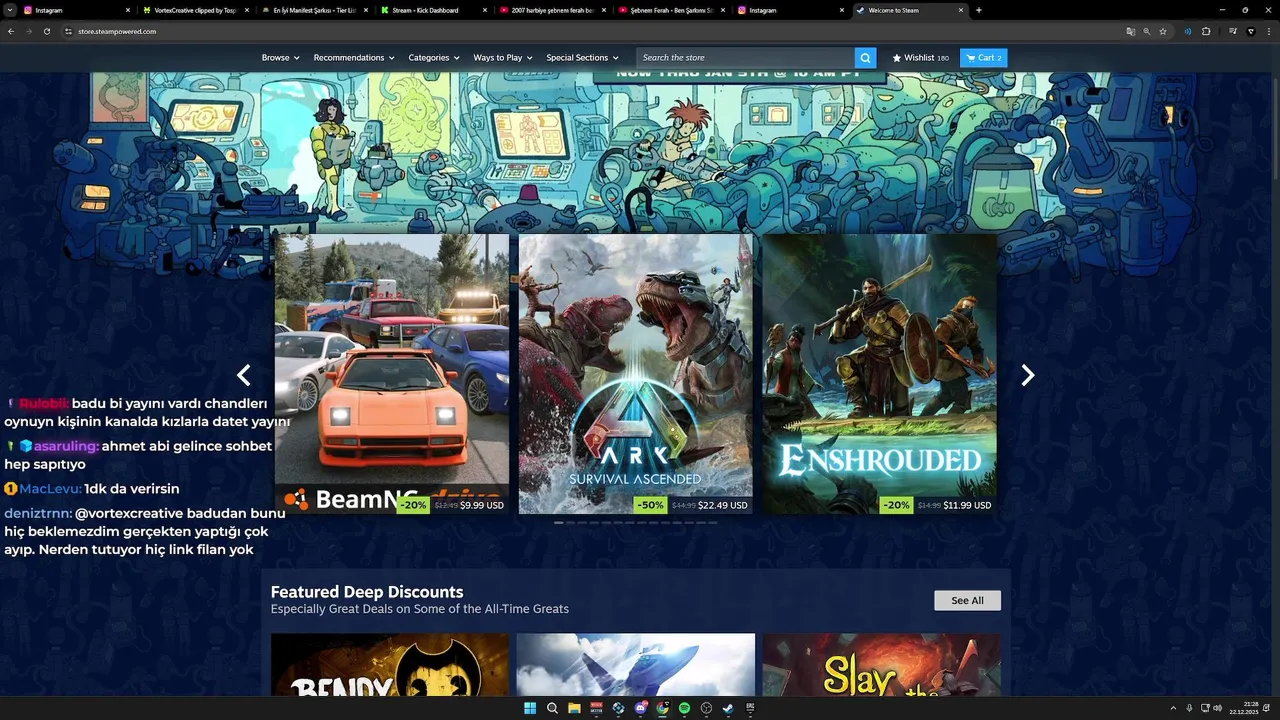1280x720 pixels.
Task: Click the taskbar microphone icon
Action: coord(1189,708)
